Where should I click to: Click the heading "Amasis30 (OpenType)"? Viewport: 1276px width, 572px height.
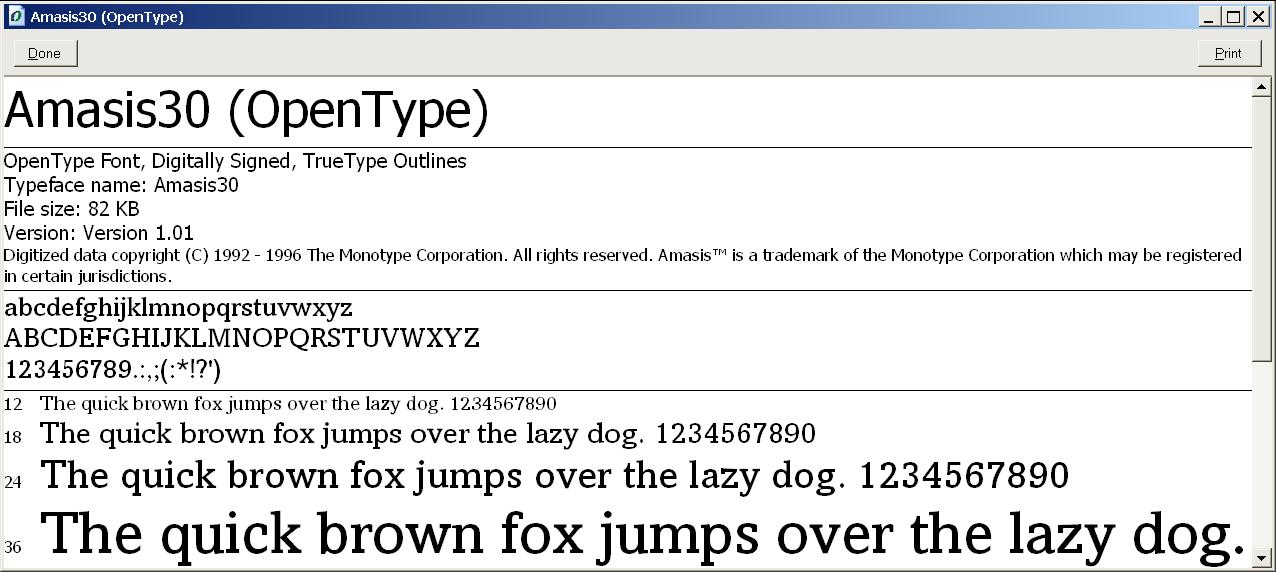coord(247,111)
